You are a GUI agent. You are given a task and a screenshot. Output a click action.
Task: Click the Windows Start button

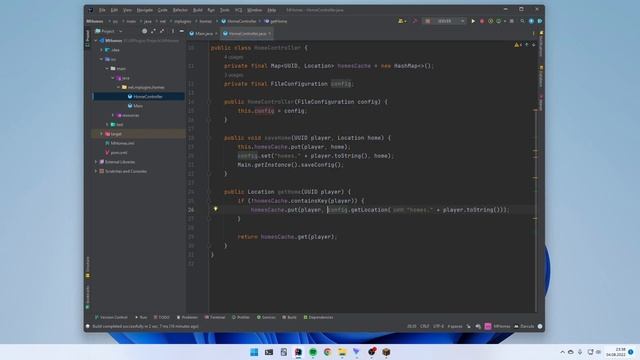pos(254,352)
